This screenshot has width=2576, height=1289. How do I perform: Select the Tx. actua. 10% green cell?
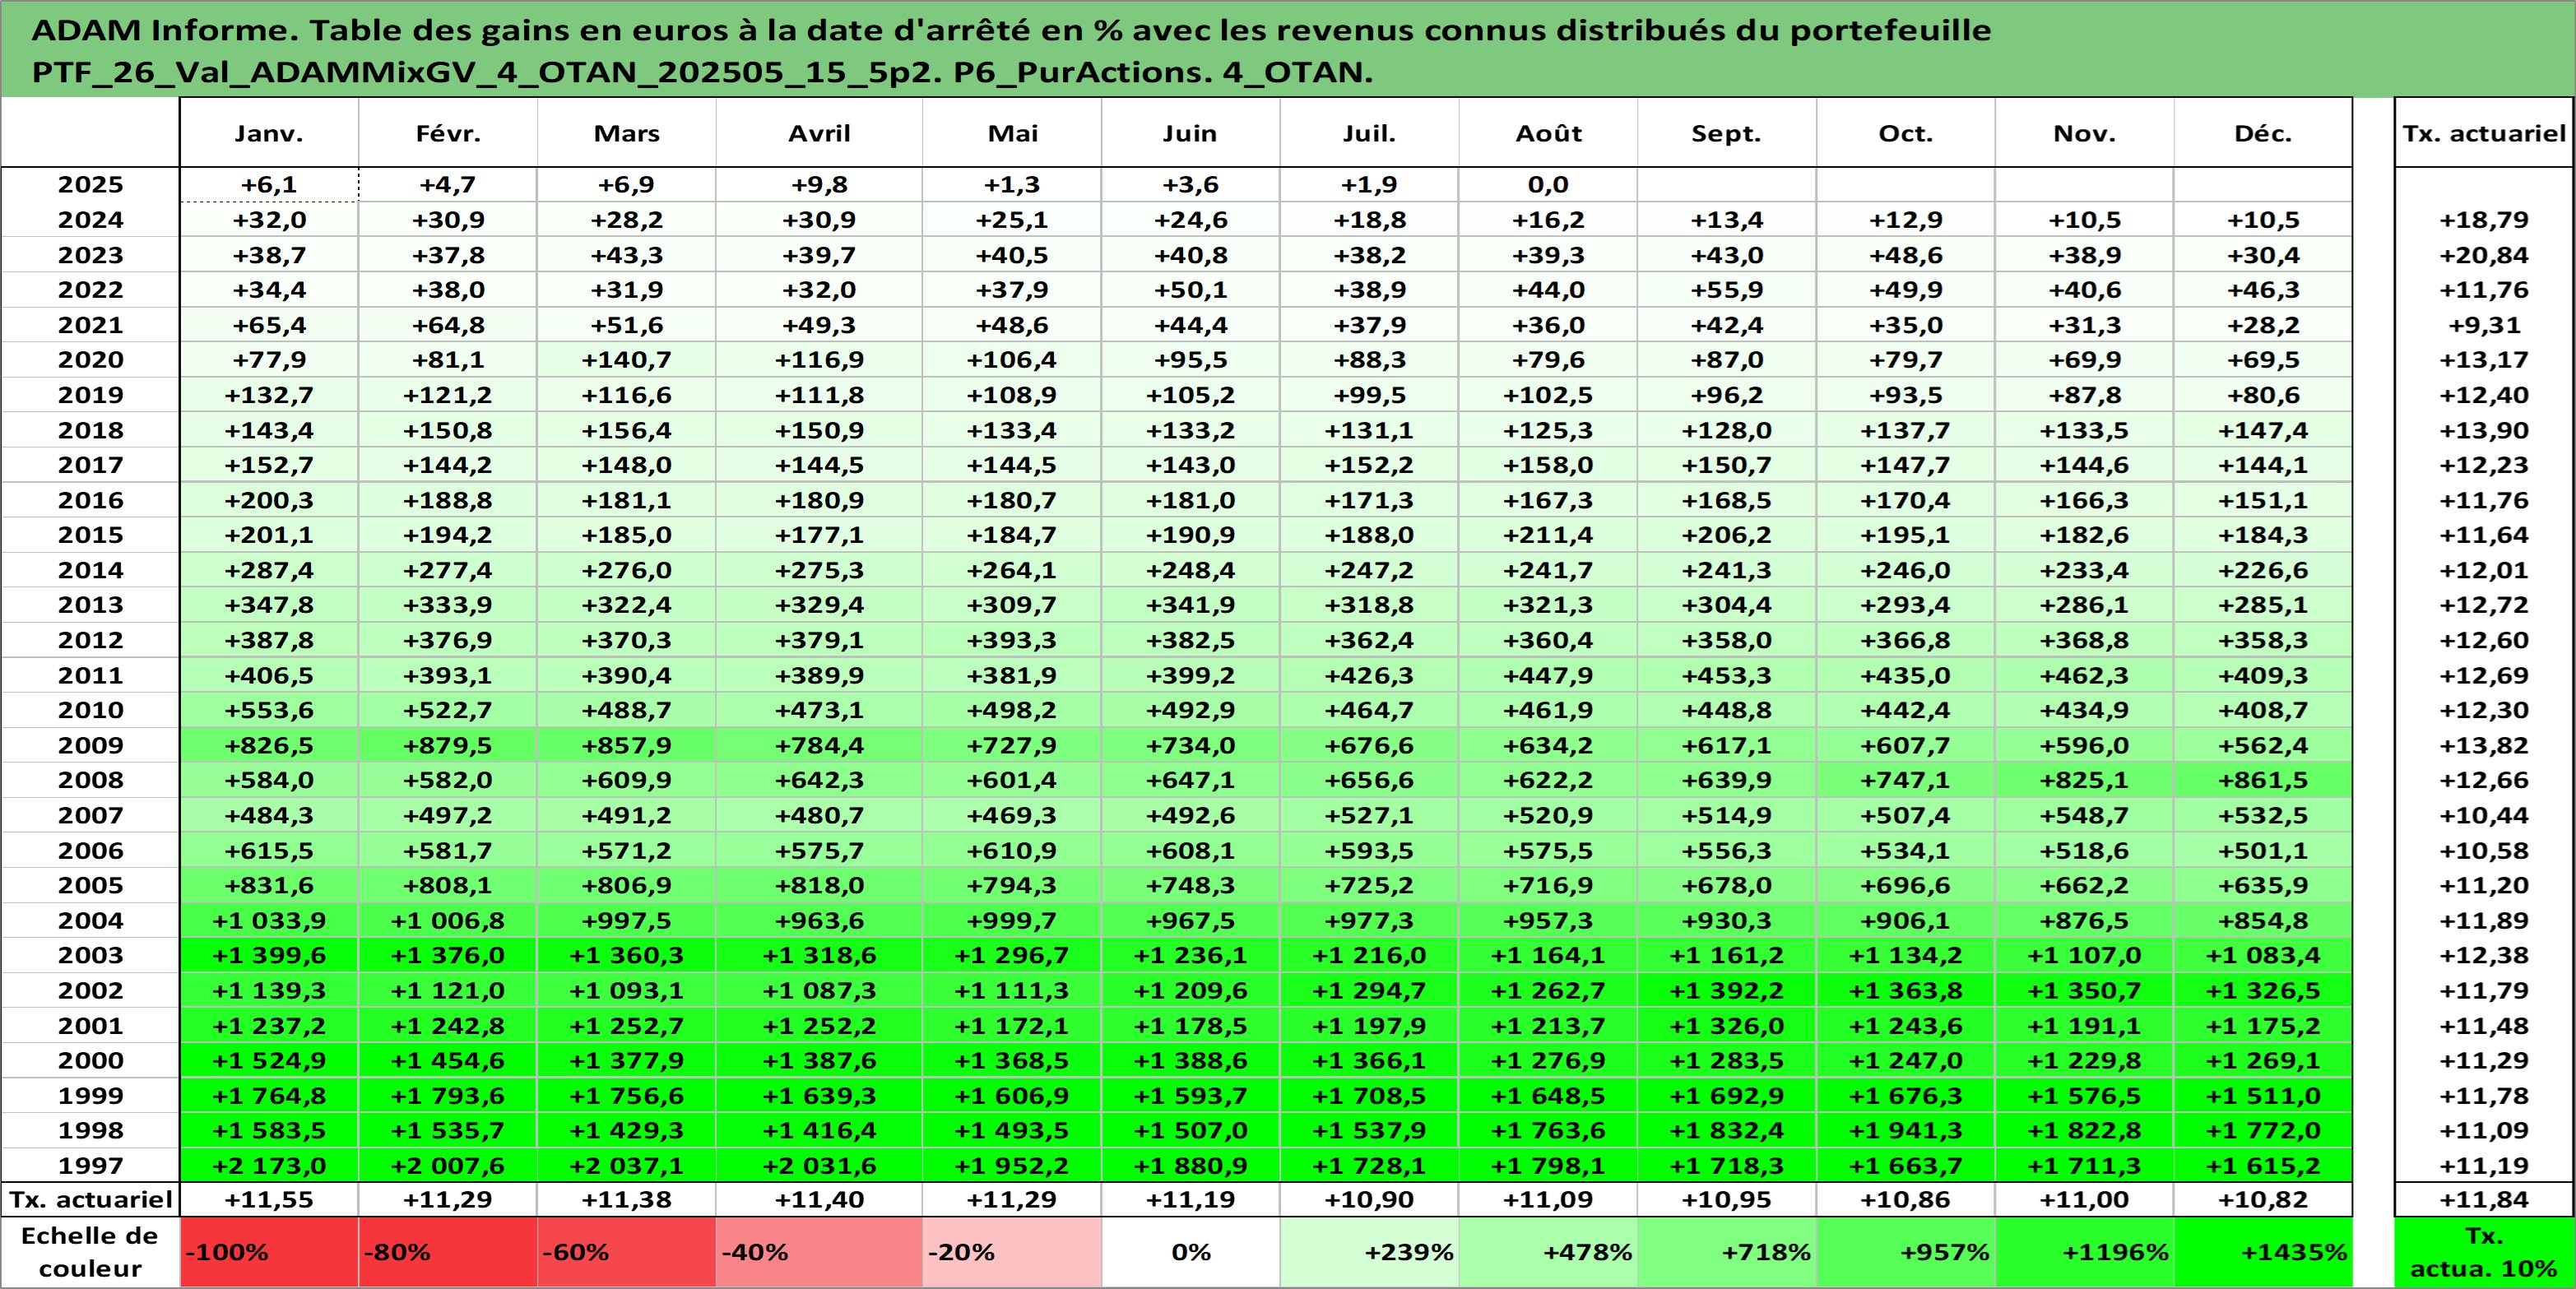(2484, 1252)
